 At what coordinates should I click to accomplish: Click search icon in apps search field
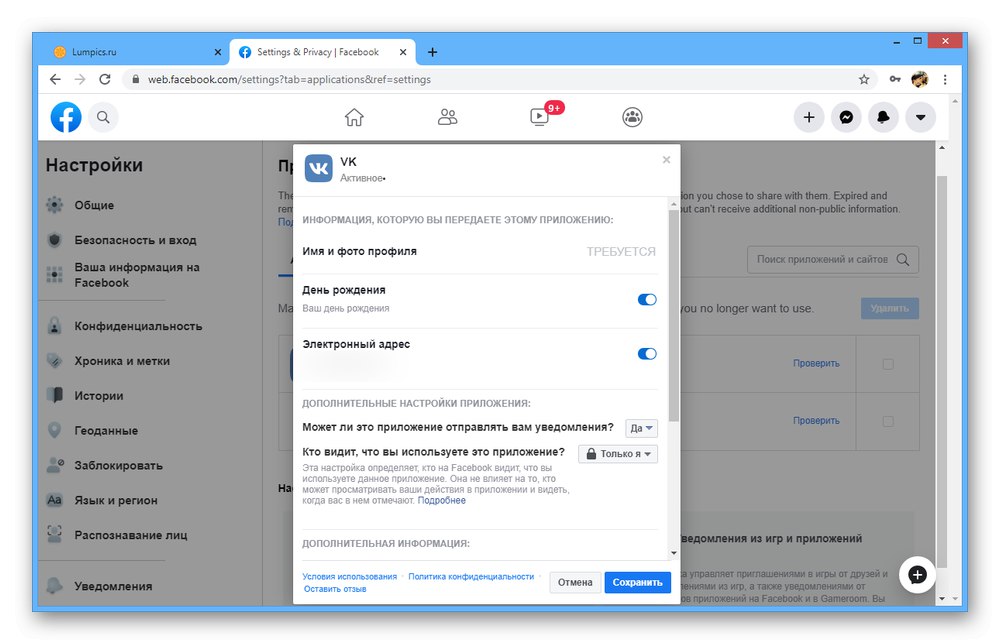click(x=903, y=260)
